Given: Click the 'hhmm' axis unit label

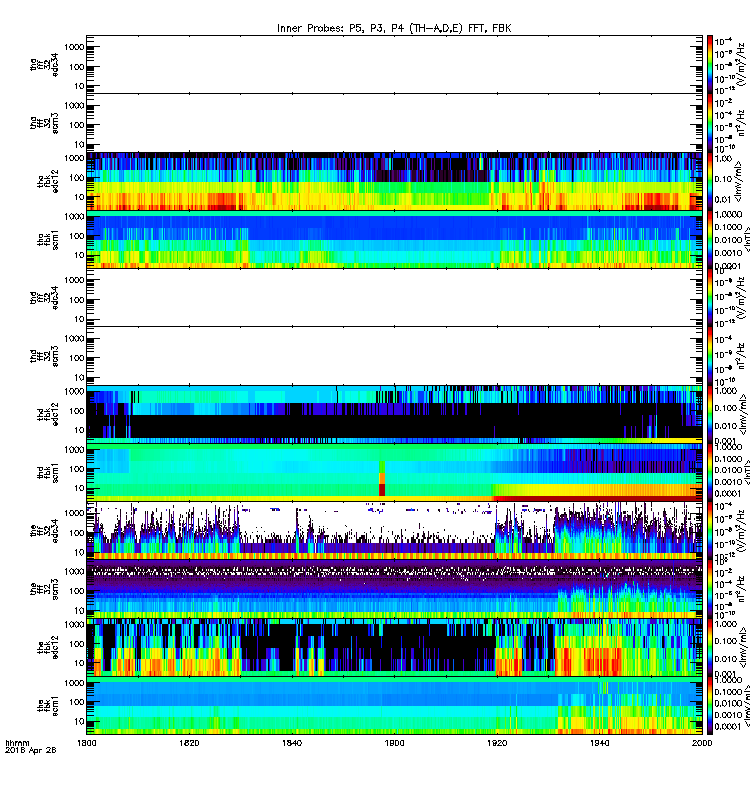Looking at the screenshot, I should pyautogui.click(x=17, y=743).
